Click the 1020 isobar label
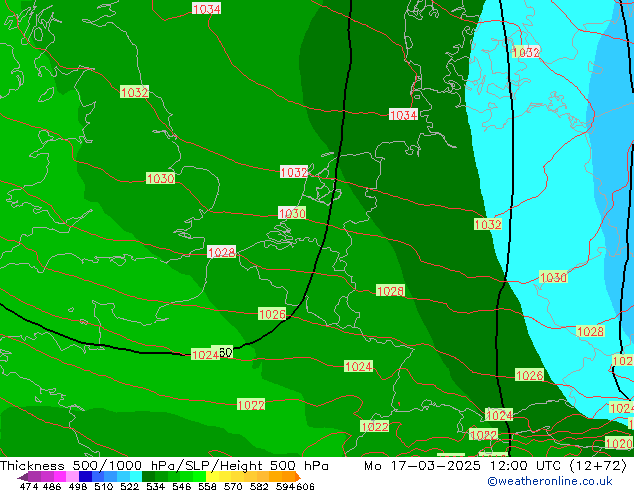Screen dimensions: 634x490 (x=618, y=443)
